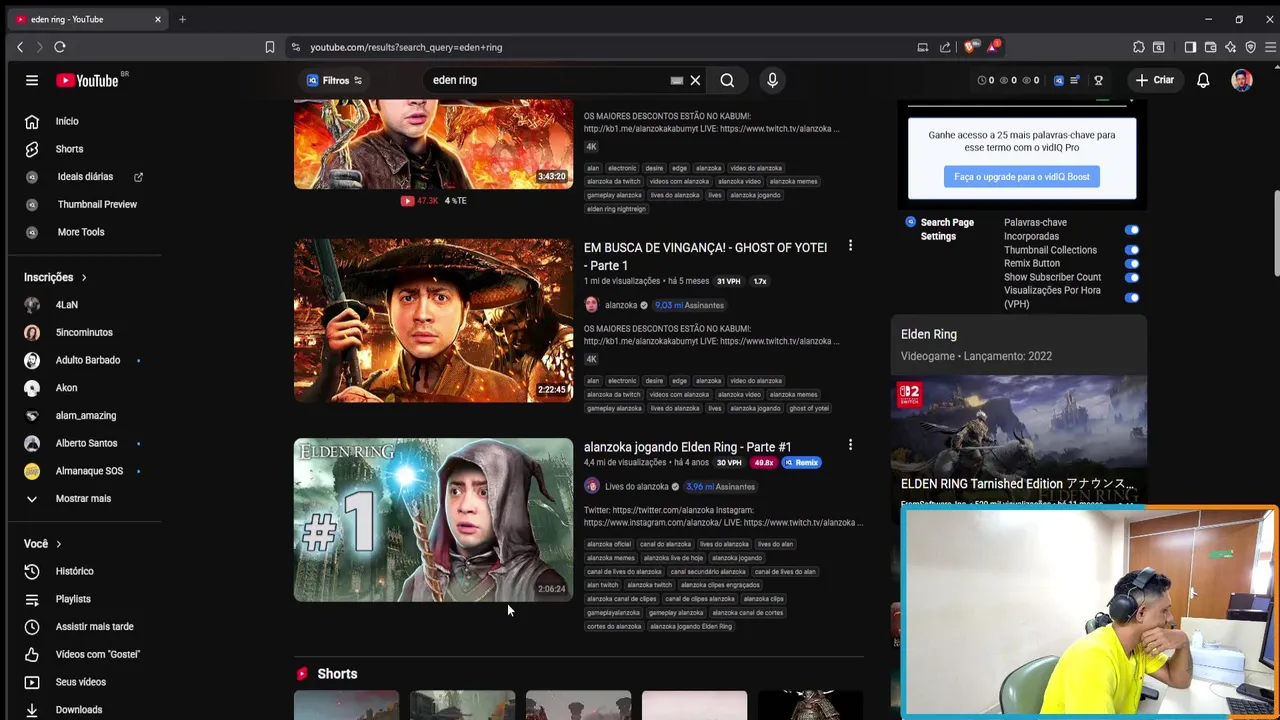Open Thumbnail Preview in sidebar

pos(97,204)
